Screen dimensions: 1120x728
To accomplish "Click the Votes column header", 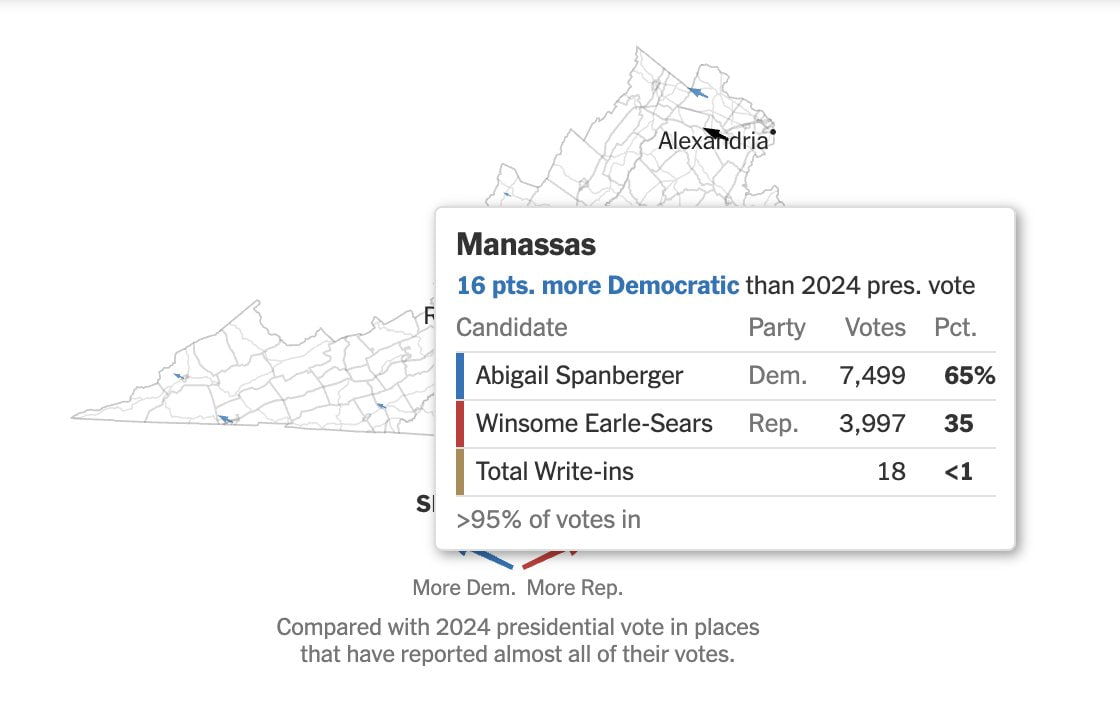I will point(875,328).
